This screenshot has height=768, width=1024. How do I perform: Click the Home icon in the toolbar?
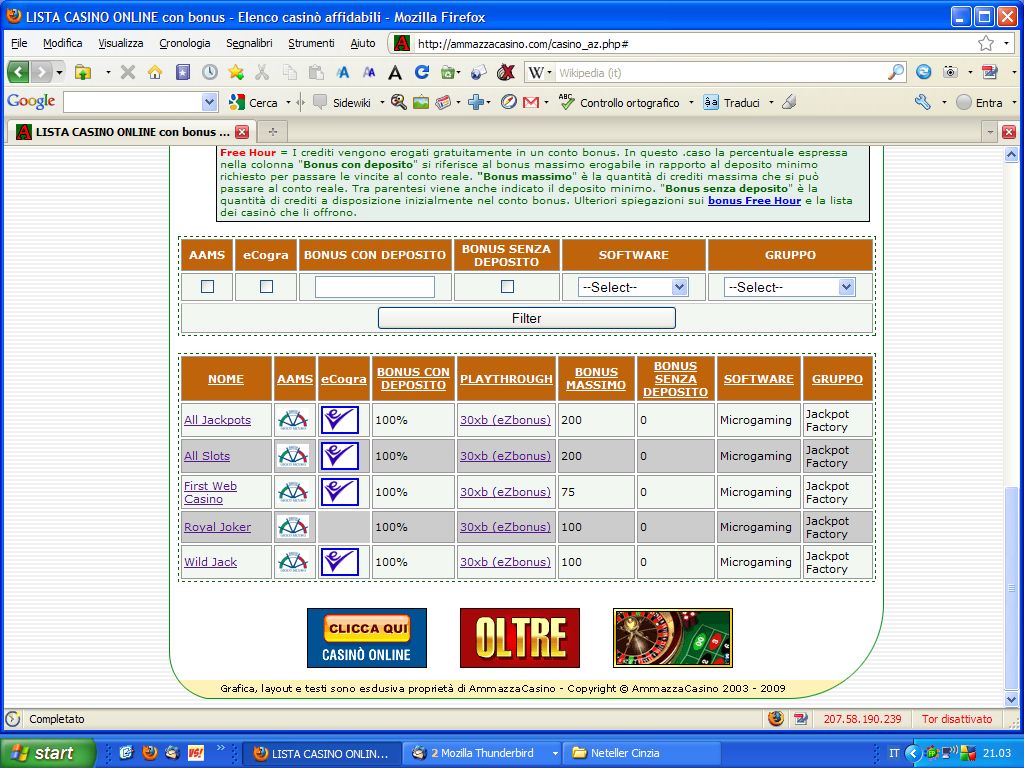point(155,72)
